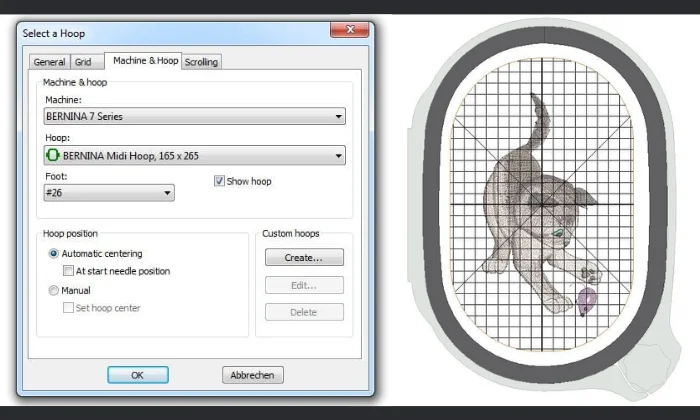Expand the Hoop dropdown with BERNINA Midi Hoop
700x420 pixels.
click(x=195, y=155)
